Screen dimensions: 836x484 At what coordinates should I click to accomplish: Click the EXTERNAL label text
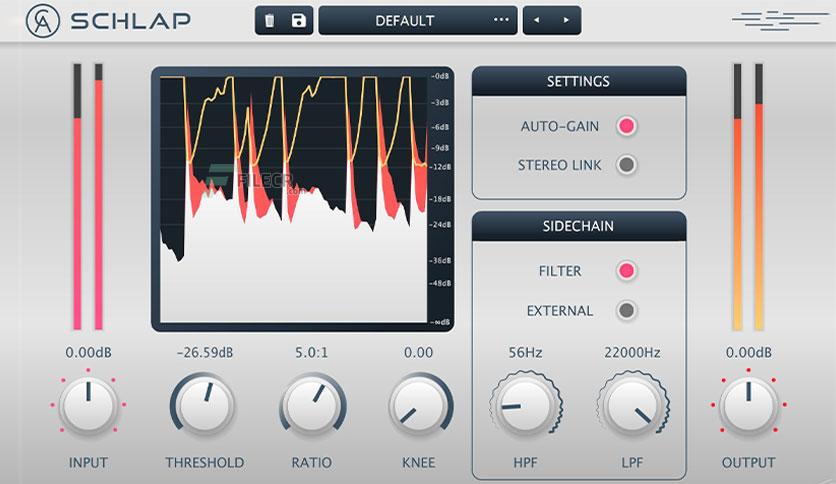[x=560, y=311]
